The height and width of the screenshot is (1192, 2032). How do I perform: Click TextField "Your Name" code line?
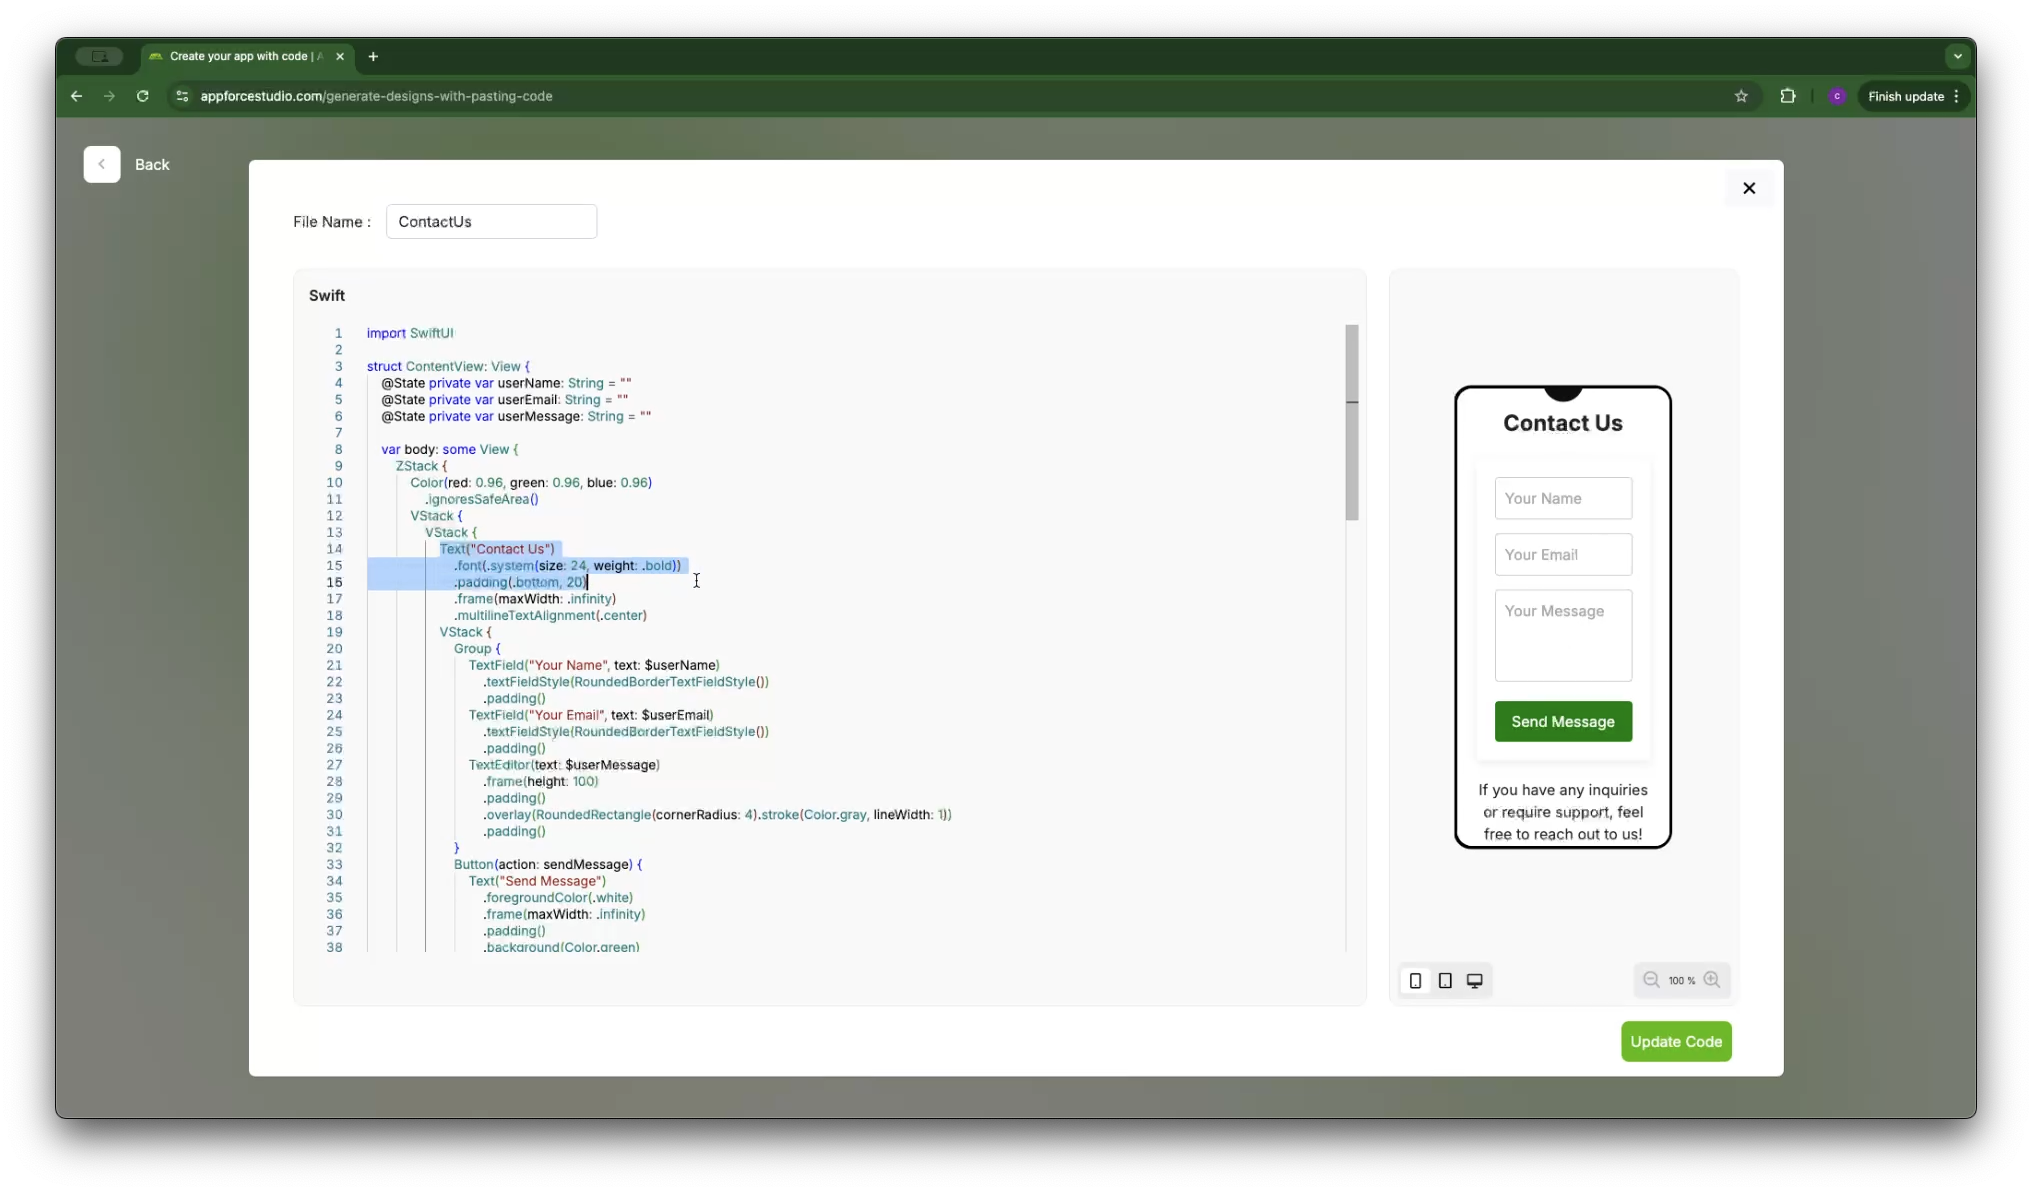tap(594, 665)
